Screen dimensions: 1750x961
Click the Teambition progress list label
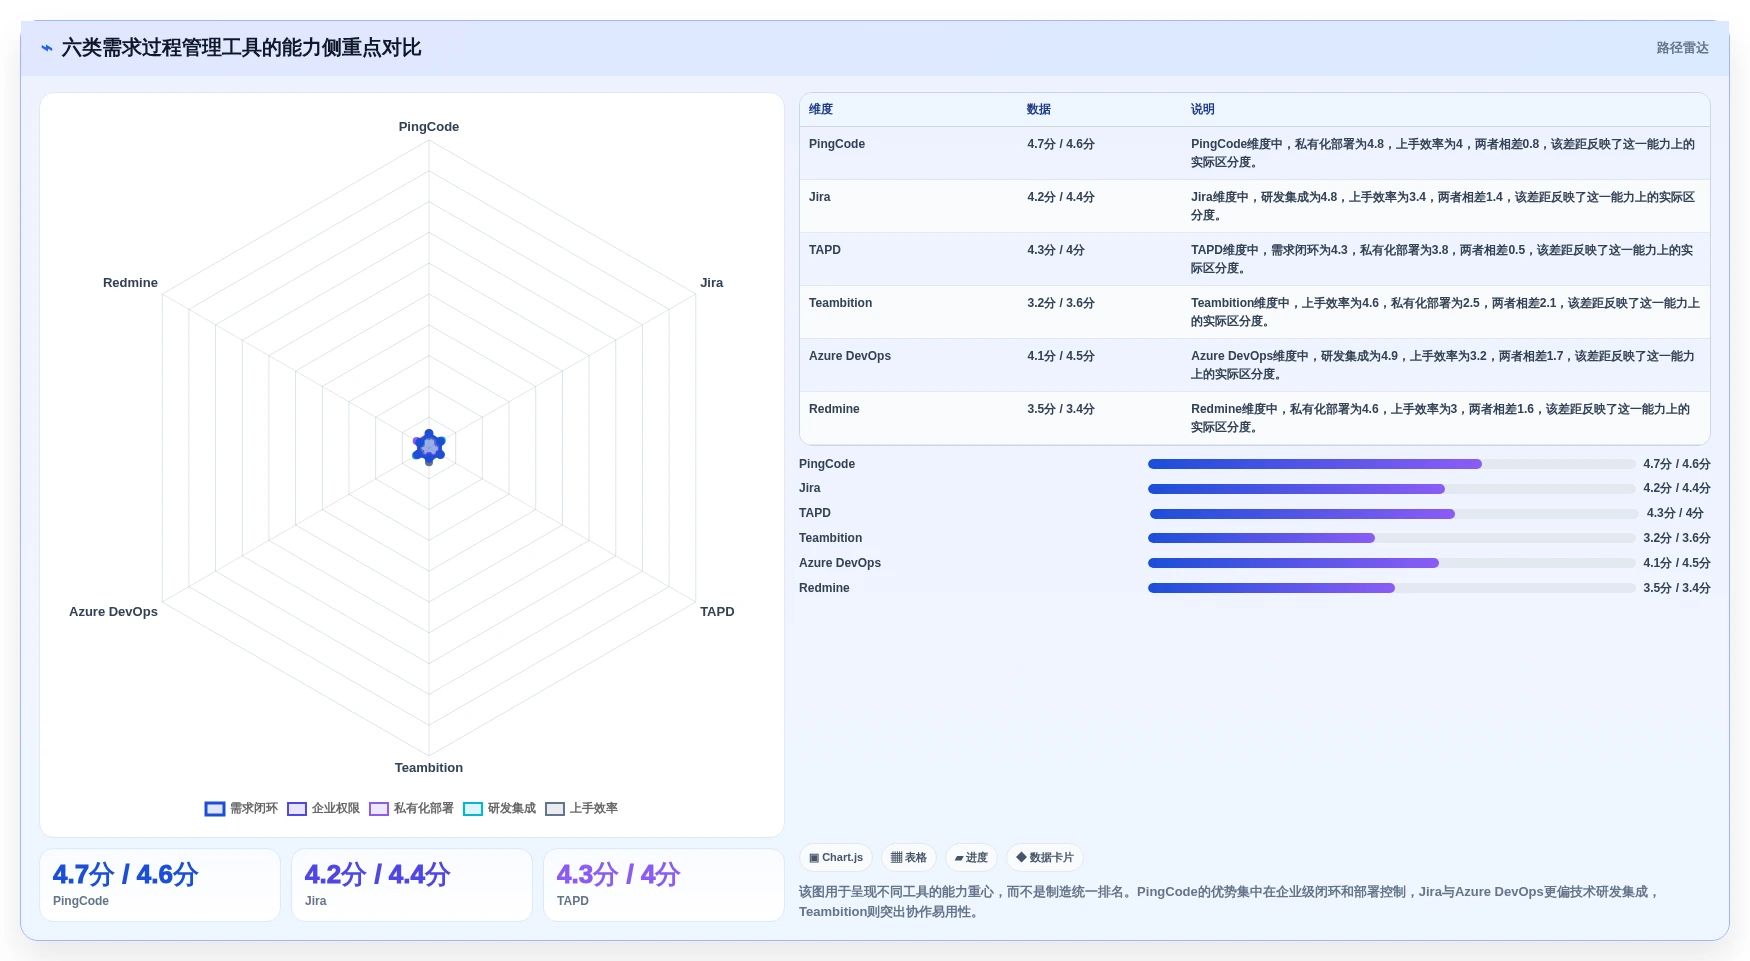click(x=830, y=538)
